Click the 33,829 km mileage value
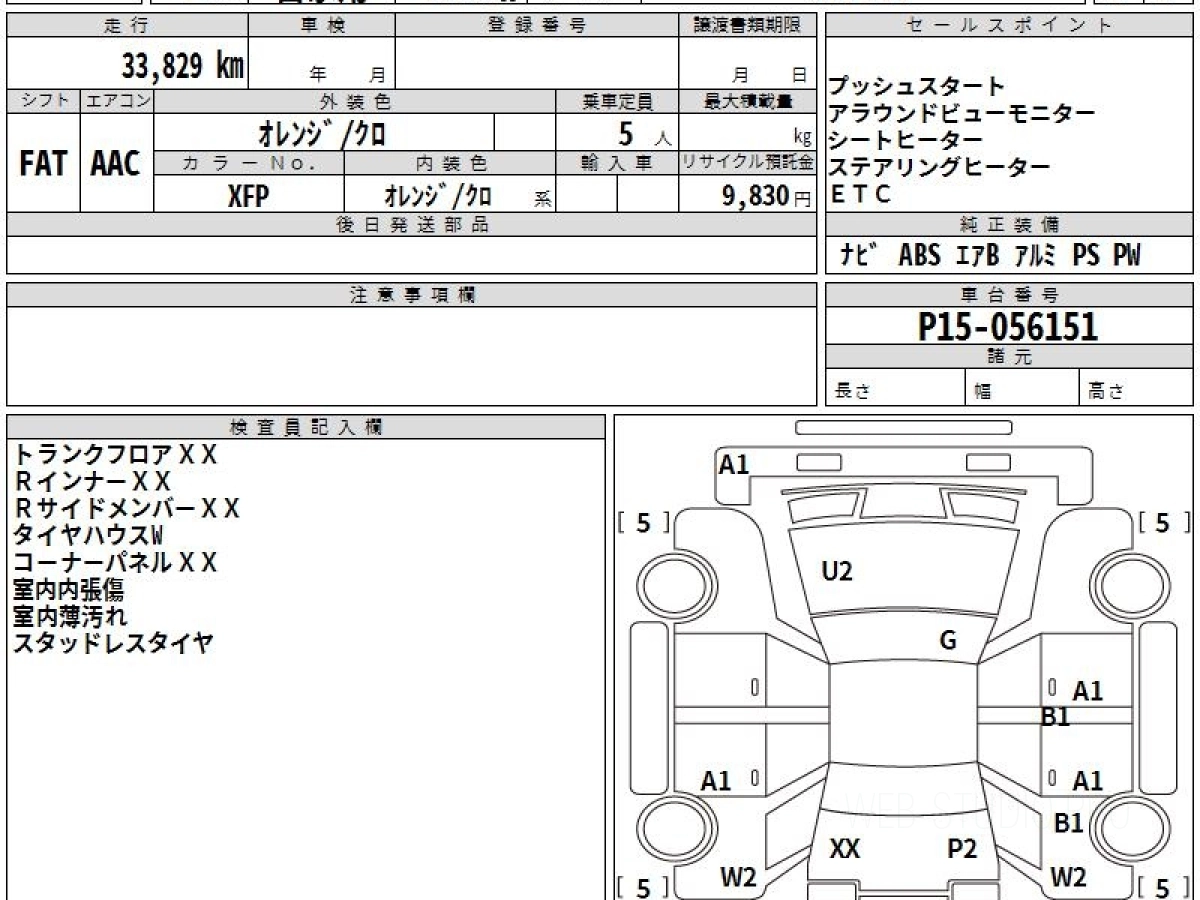 click(x=182, y=66)
